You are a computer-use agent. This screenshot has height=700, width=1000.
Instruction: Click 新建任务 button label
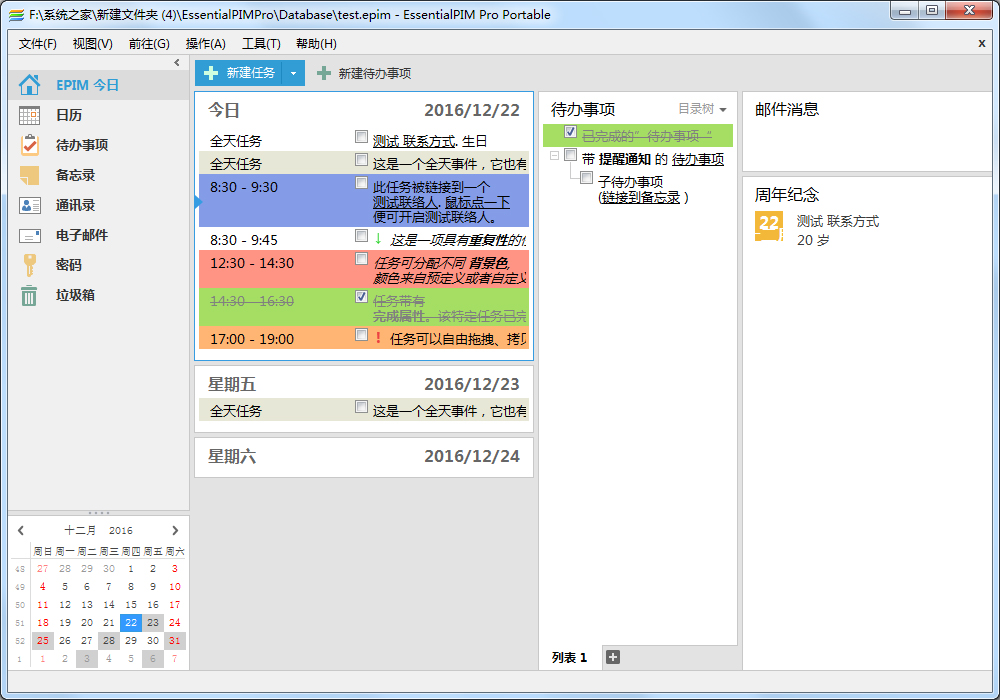(251, 73)
